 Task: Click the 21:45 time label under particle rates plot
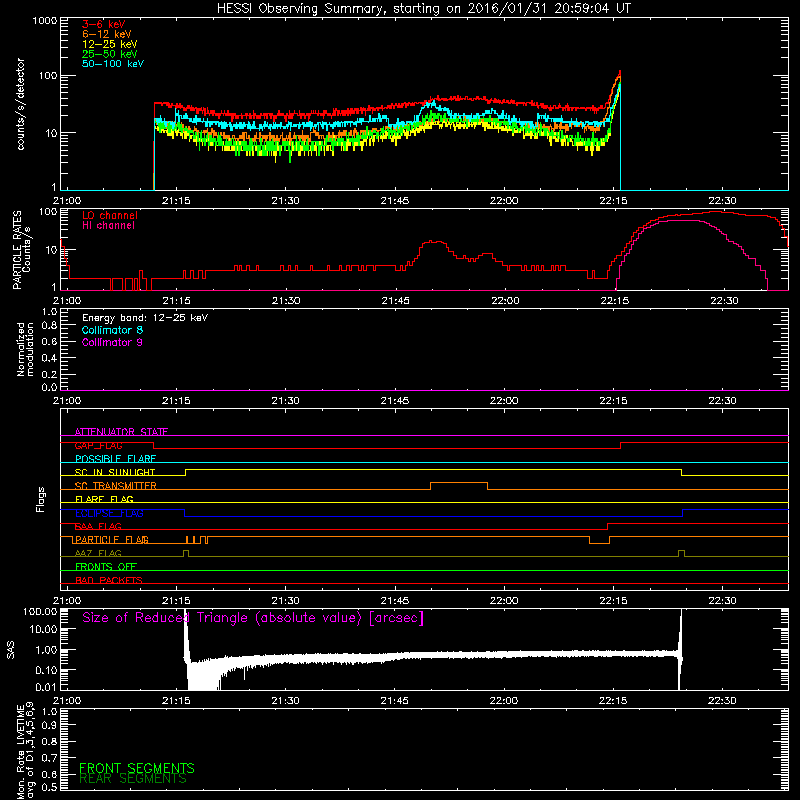coord(395,301)
